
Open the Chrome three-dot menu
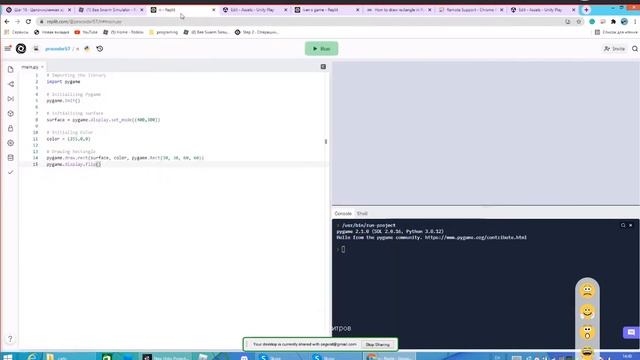(x=636, y=22)
